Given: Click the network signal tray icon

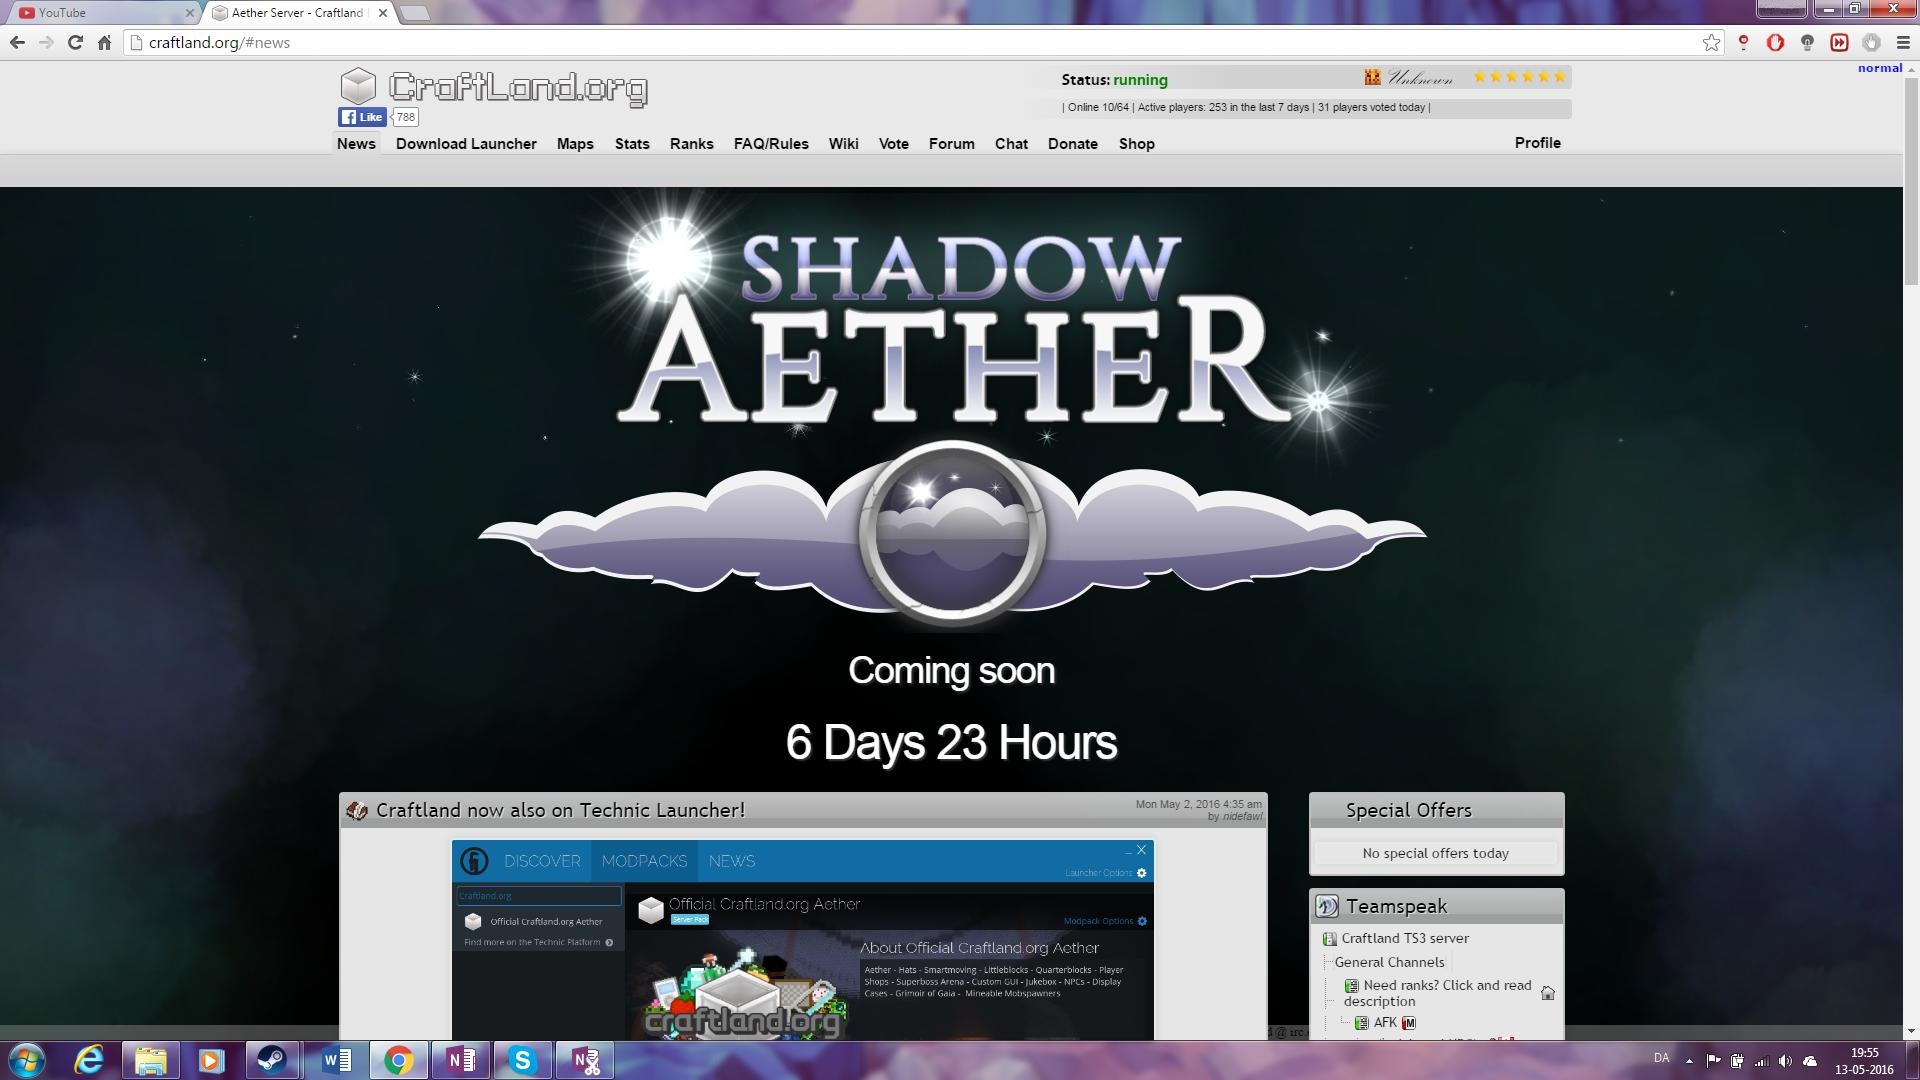Looking at the screenshot, I should (1761, 1060).
